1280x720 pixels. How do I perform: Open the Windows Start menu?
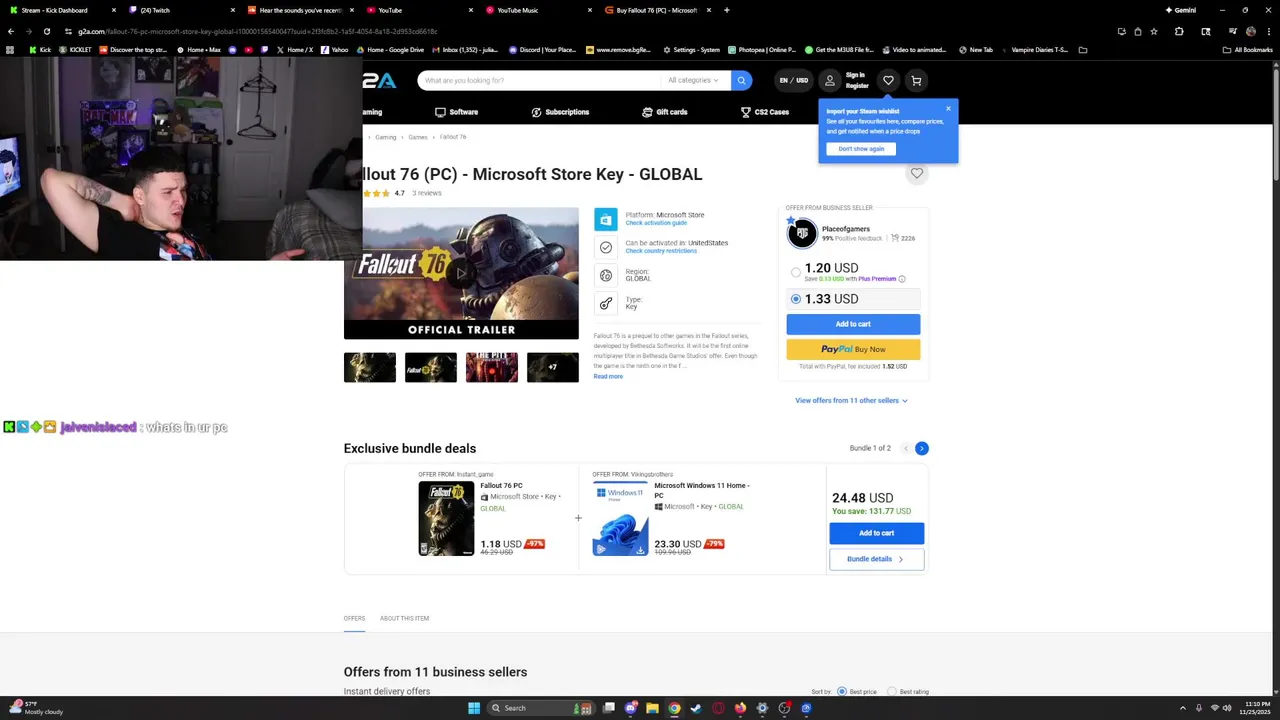[x=474, y=708]
